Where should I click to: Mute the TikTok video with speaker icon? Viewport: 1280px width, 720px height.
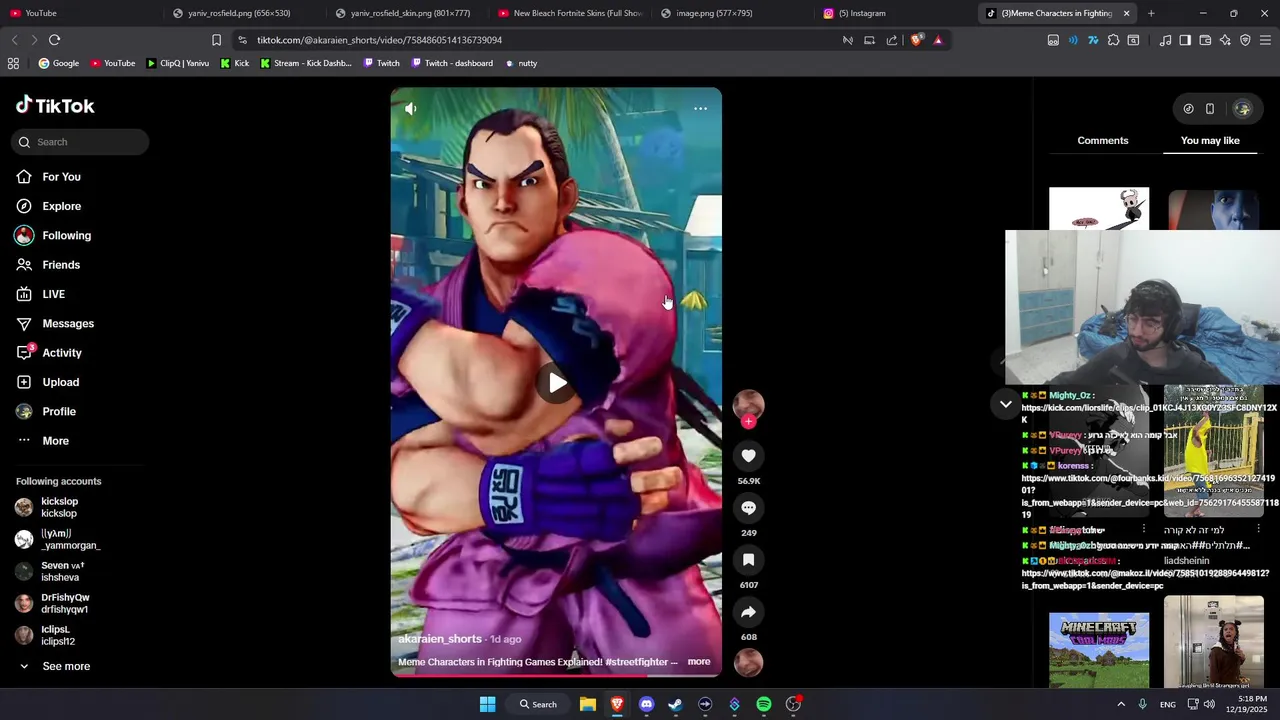coord(410,108)
